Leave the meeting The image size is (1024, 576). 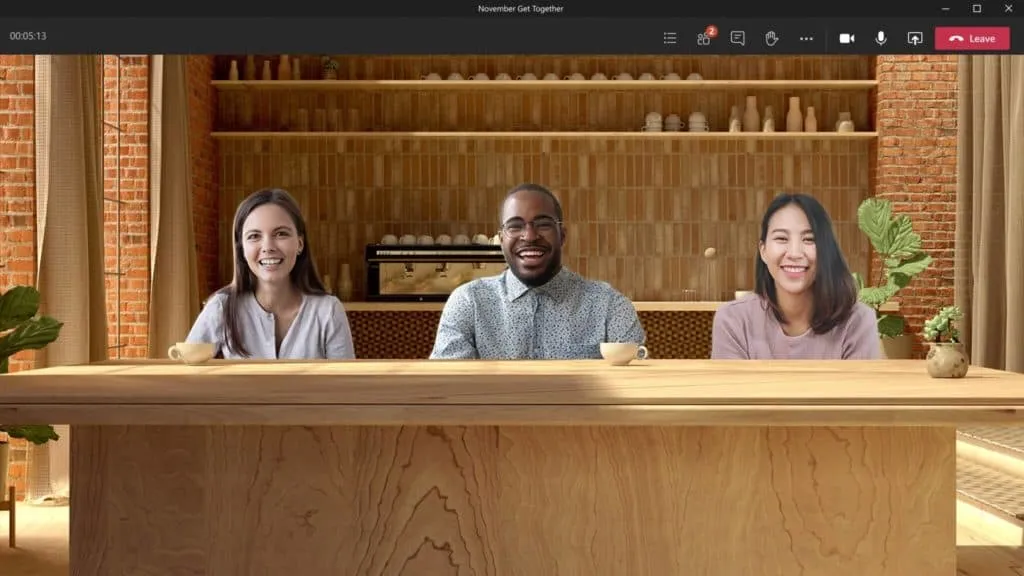pyautogui.click(x=971, y=38)
